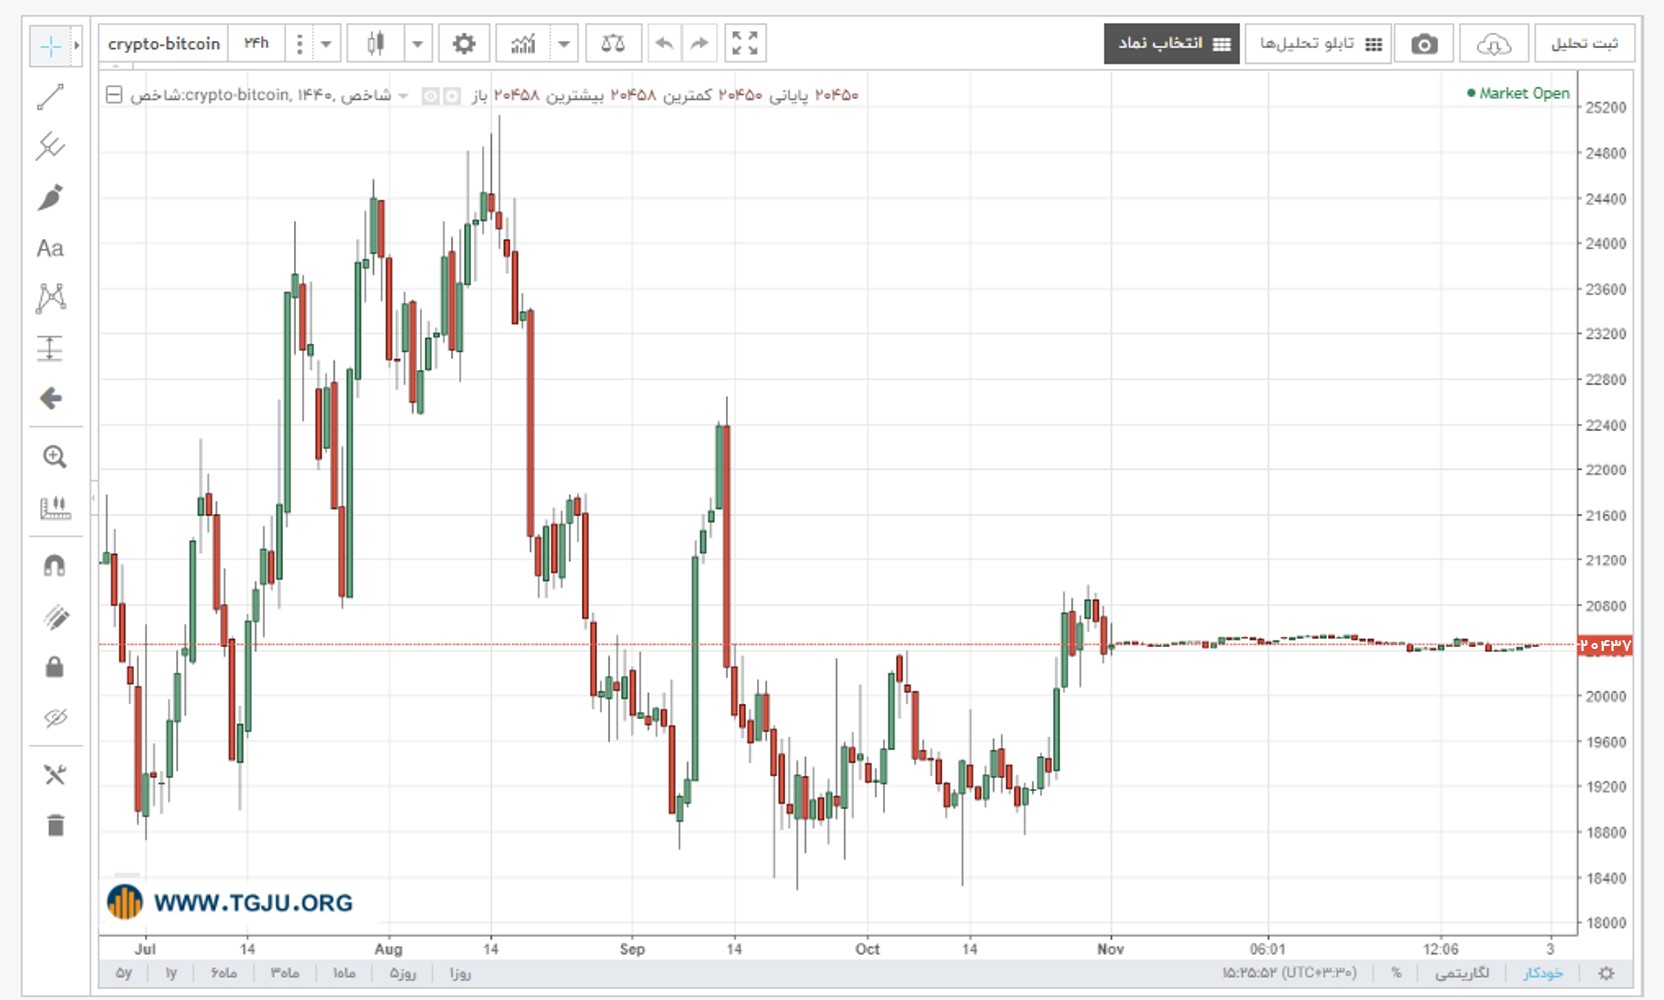Click the ثبت تحلیل submit analysis button
The height and width of the screenshot is (1000, 1664).
coord(1584,44)
